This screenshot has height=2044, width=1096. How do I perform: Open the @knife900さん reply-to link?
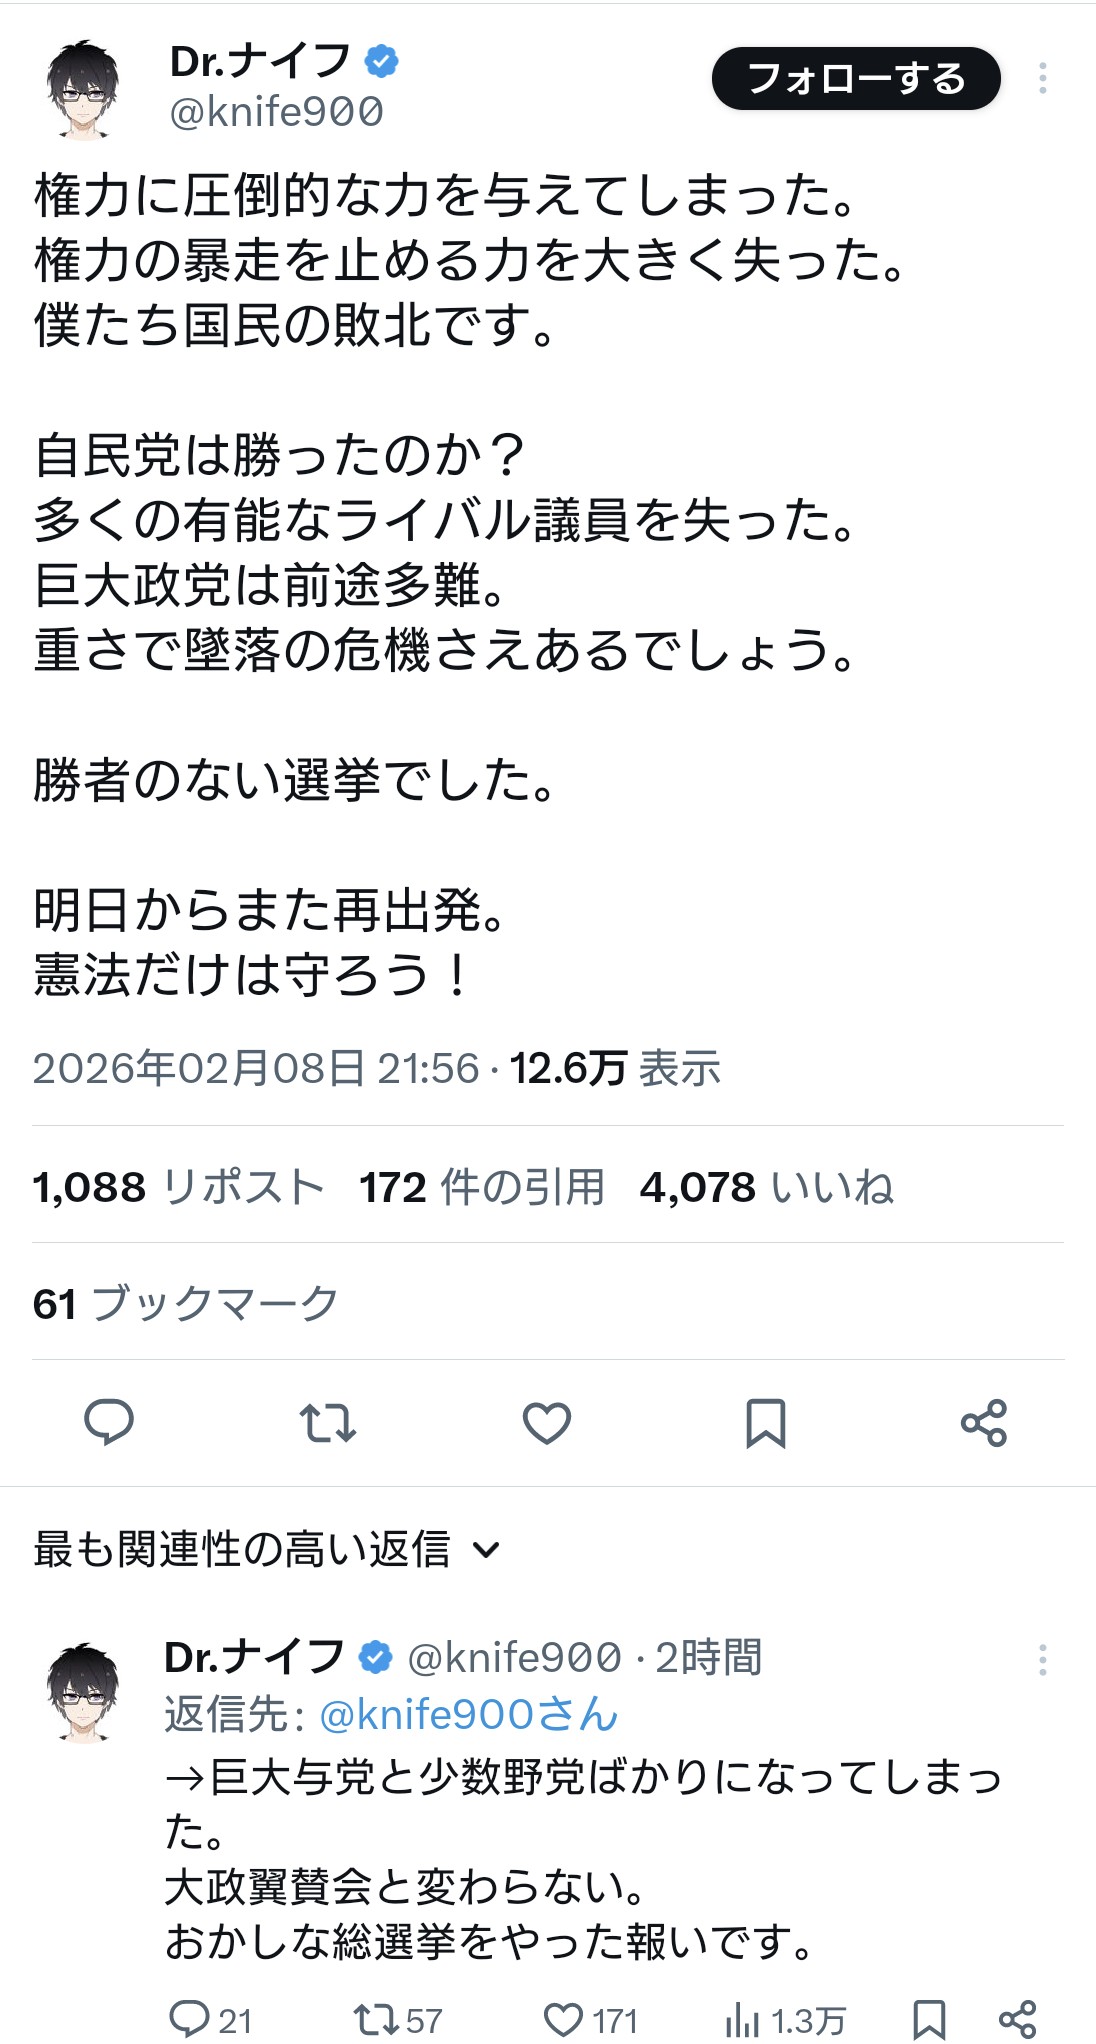[468, 1714]
